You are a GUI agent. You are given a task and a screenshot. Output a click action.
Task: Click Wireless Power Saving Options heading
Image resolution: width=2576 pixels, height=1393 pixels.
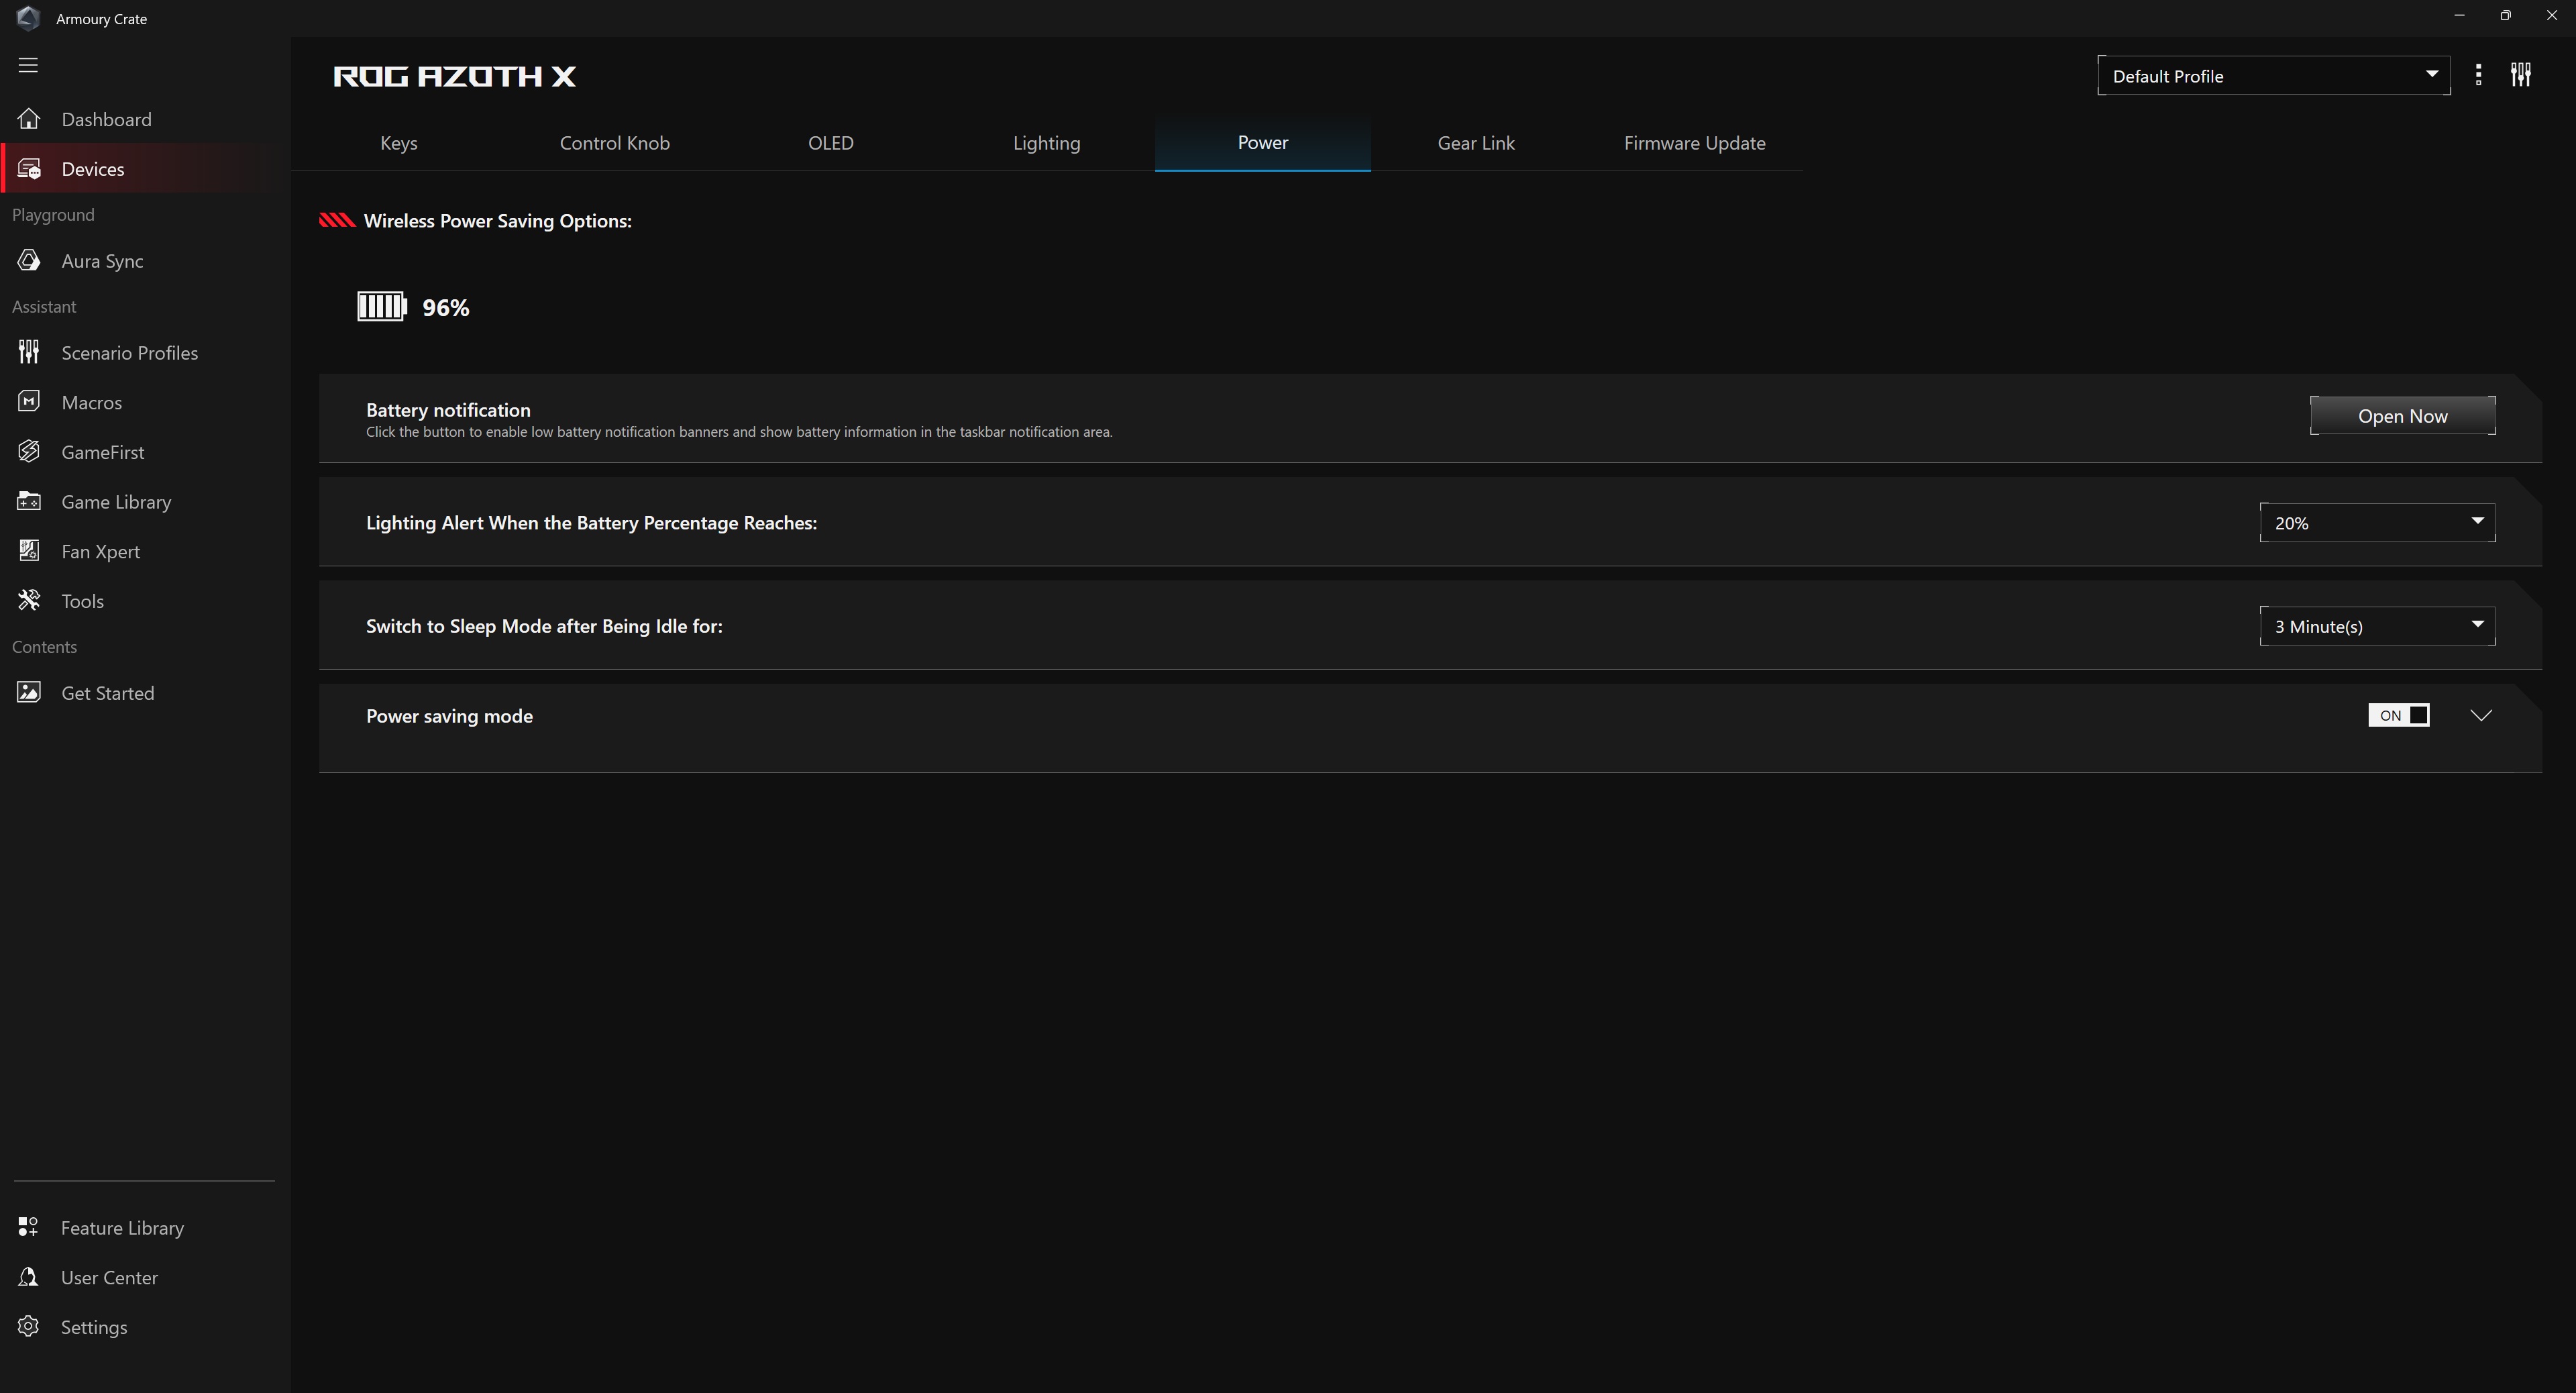tap(498, 221)
